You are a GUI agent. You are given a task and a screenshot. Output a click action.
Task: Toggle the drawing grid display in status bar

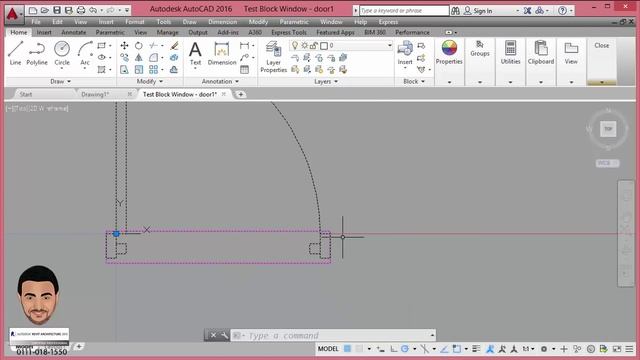point(347,349)
